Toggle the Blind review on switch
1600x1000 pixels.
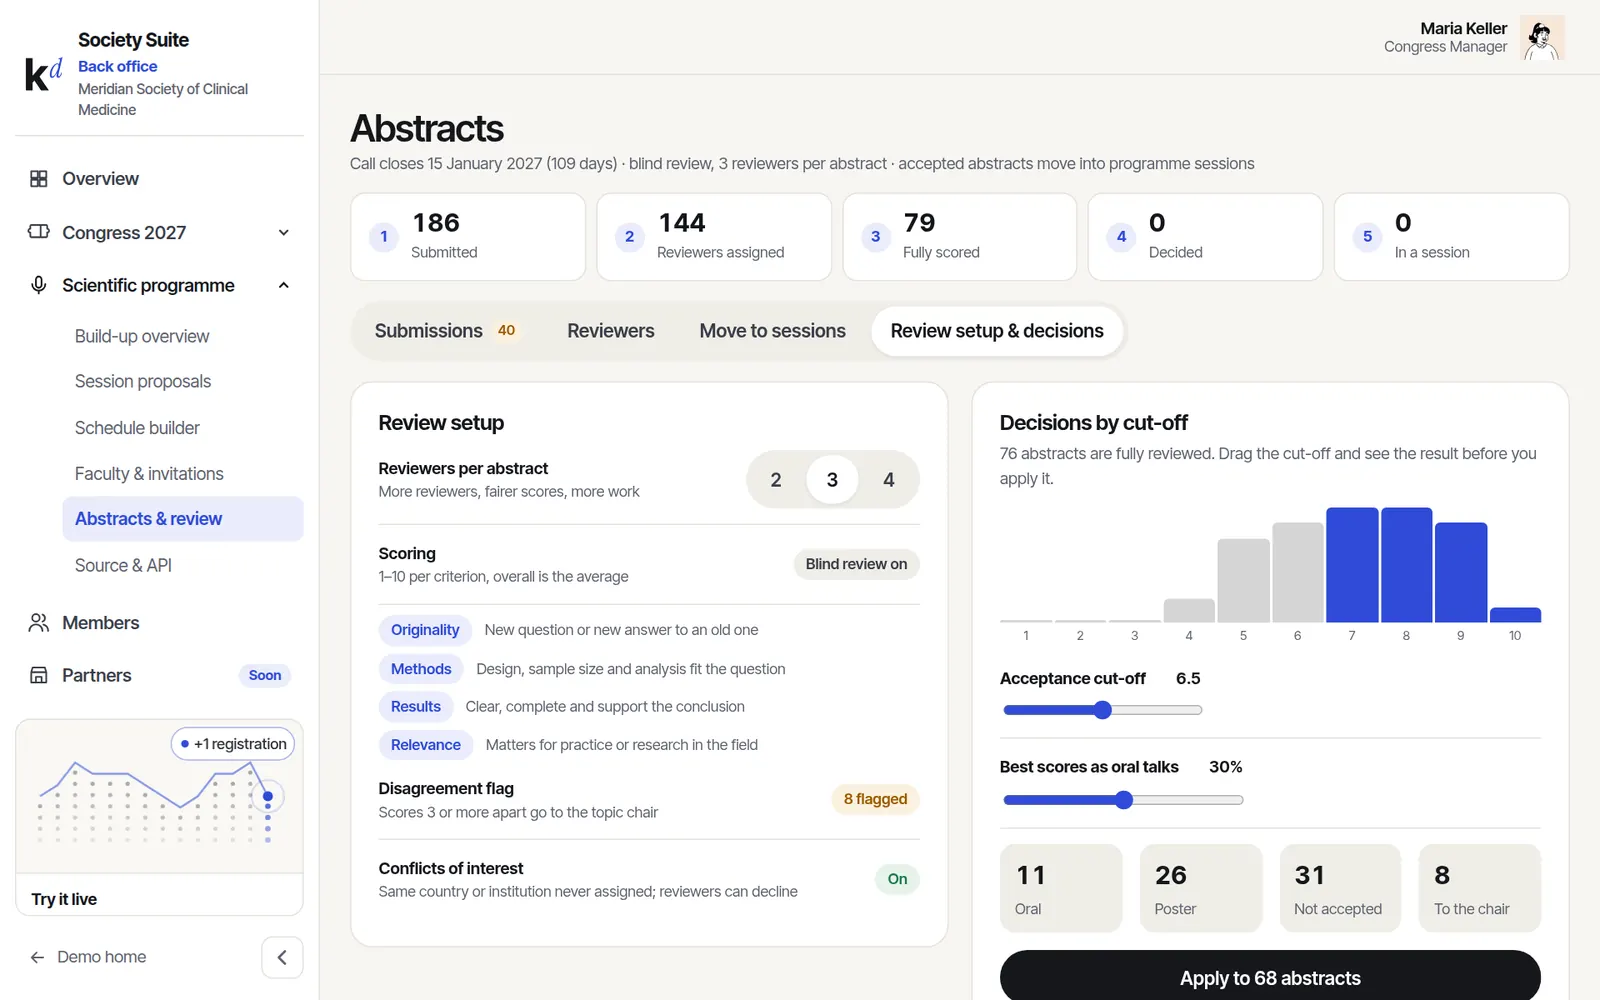(856, 564)
